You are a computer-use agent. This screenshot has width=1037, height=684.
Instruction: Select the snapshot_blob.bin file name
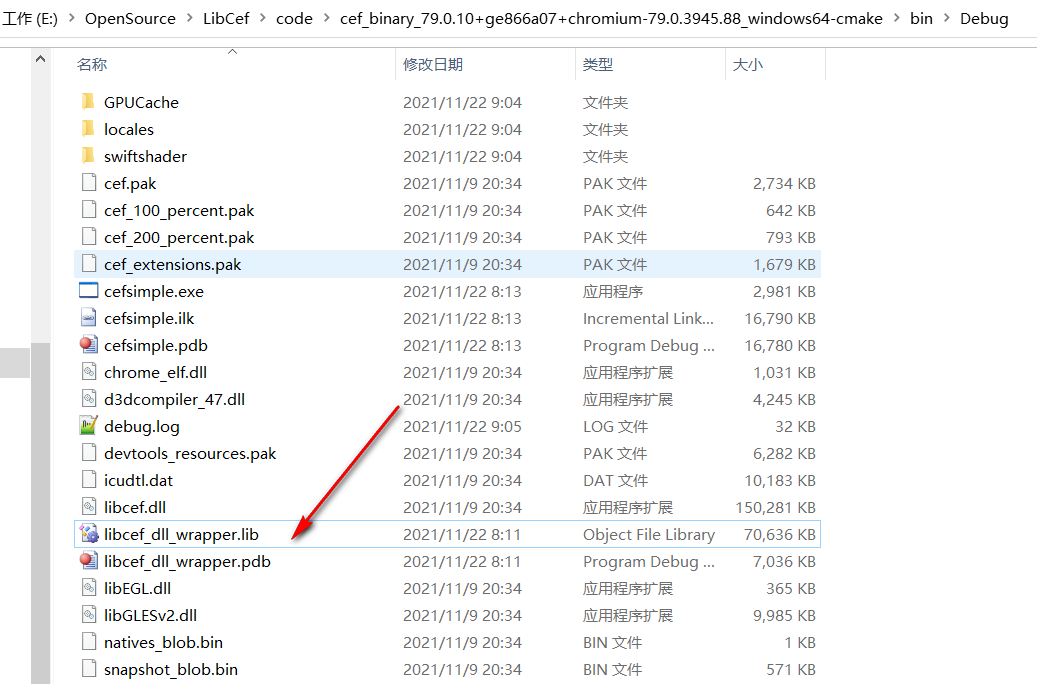coord(171,669)
